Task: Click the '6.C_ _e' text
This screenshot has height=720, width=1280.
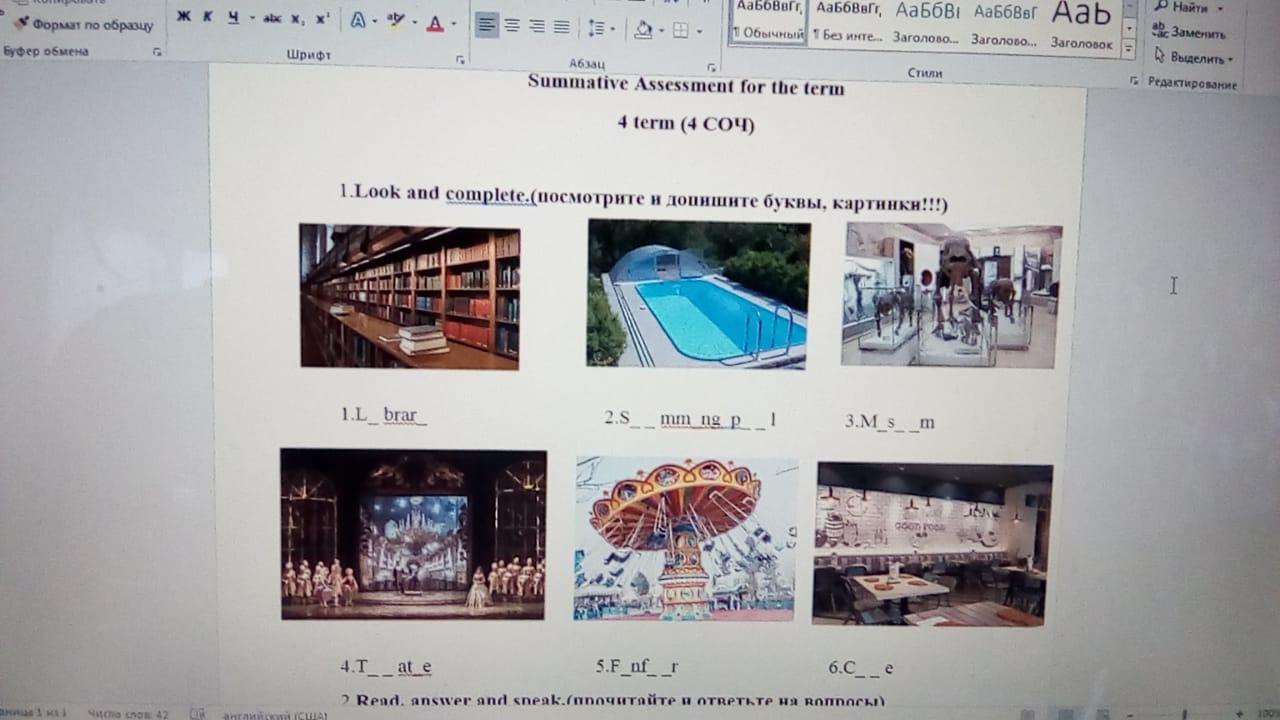Action: (861, 668)
